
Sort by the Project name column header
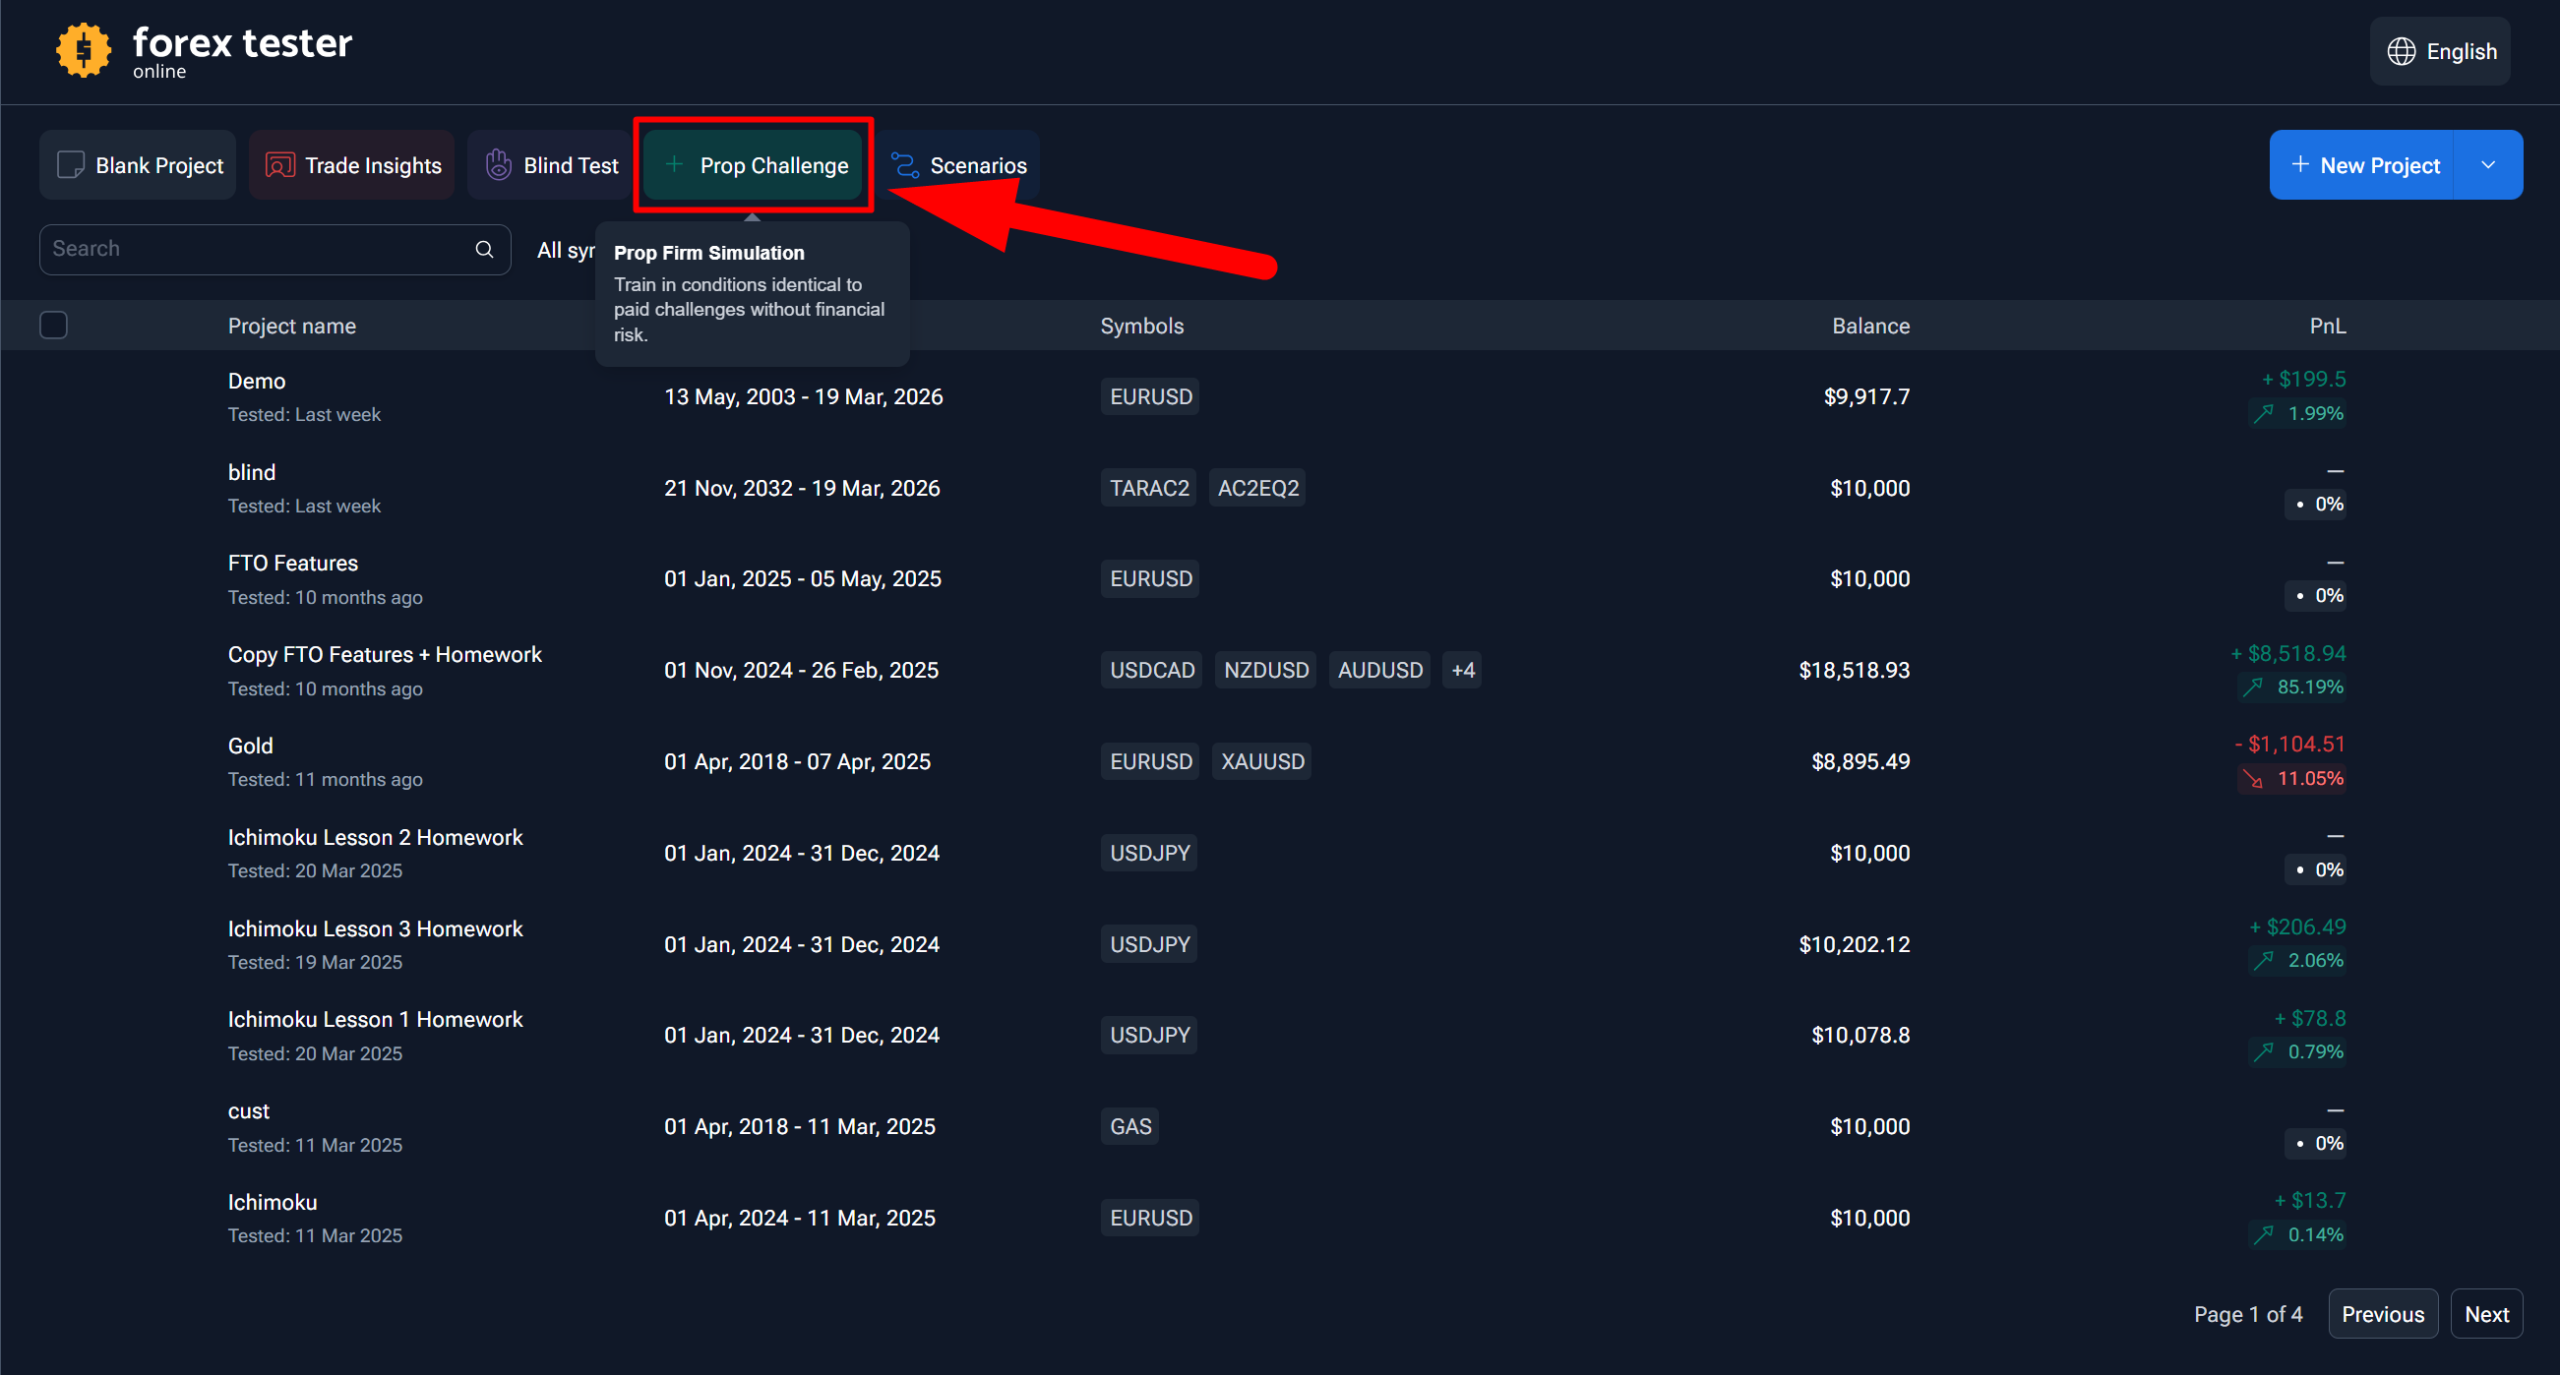(292, 326)
